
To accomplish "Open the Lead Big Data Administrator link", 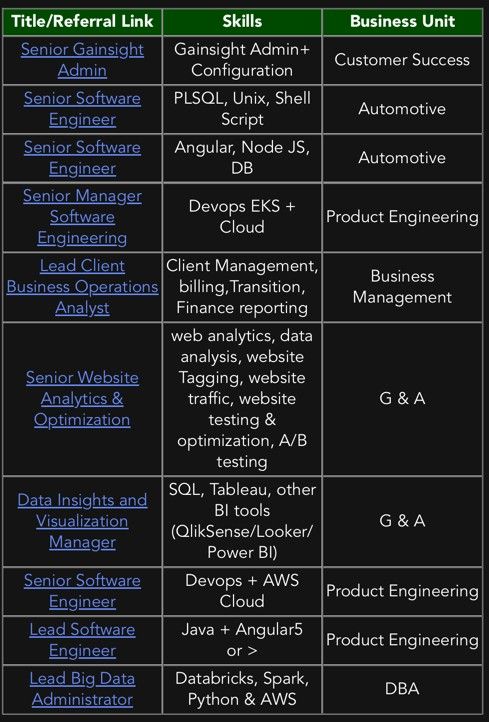I will coord(82,689).
